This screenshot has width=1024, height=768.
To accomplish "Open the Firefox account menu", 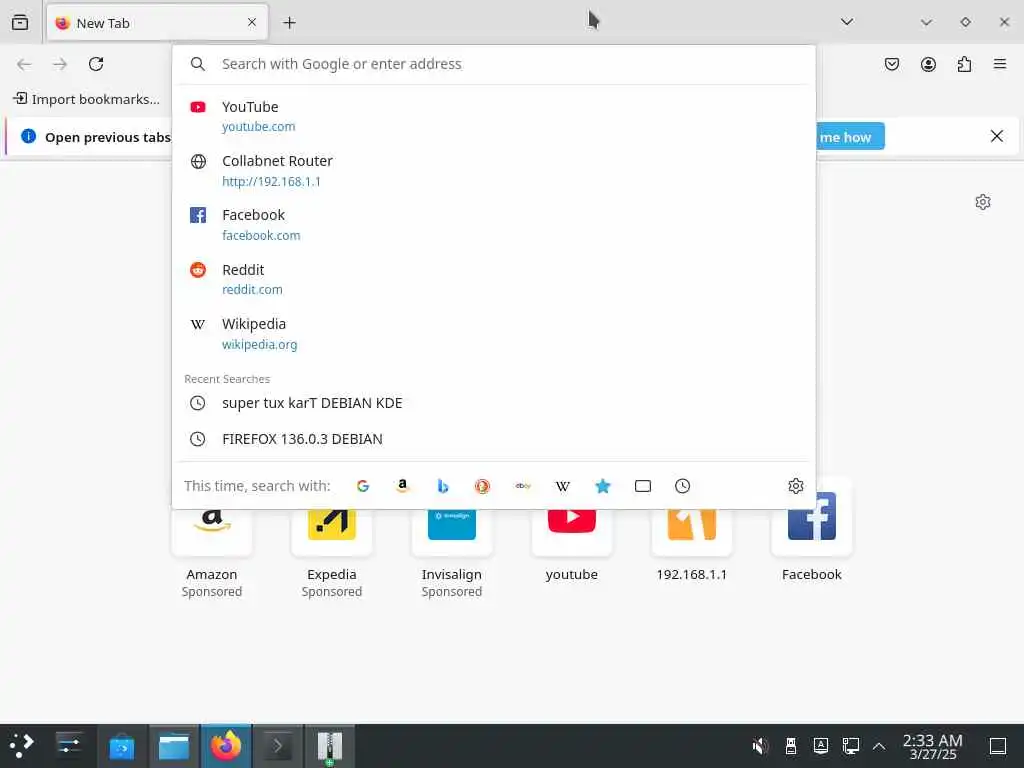I will click(x=928, y=64).
